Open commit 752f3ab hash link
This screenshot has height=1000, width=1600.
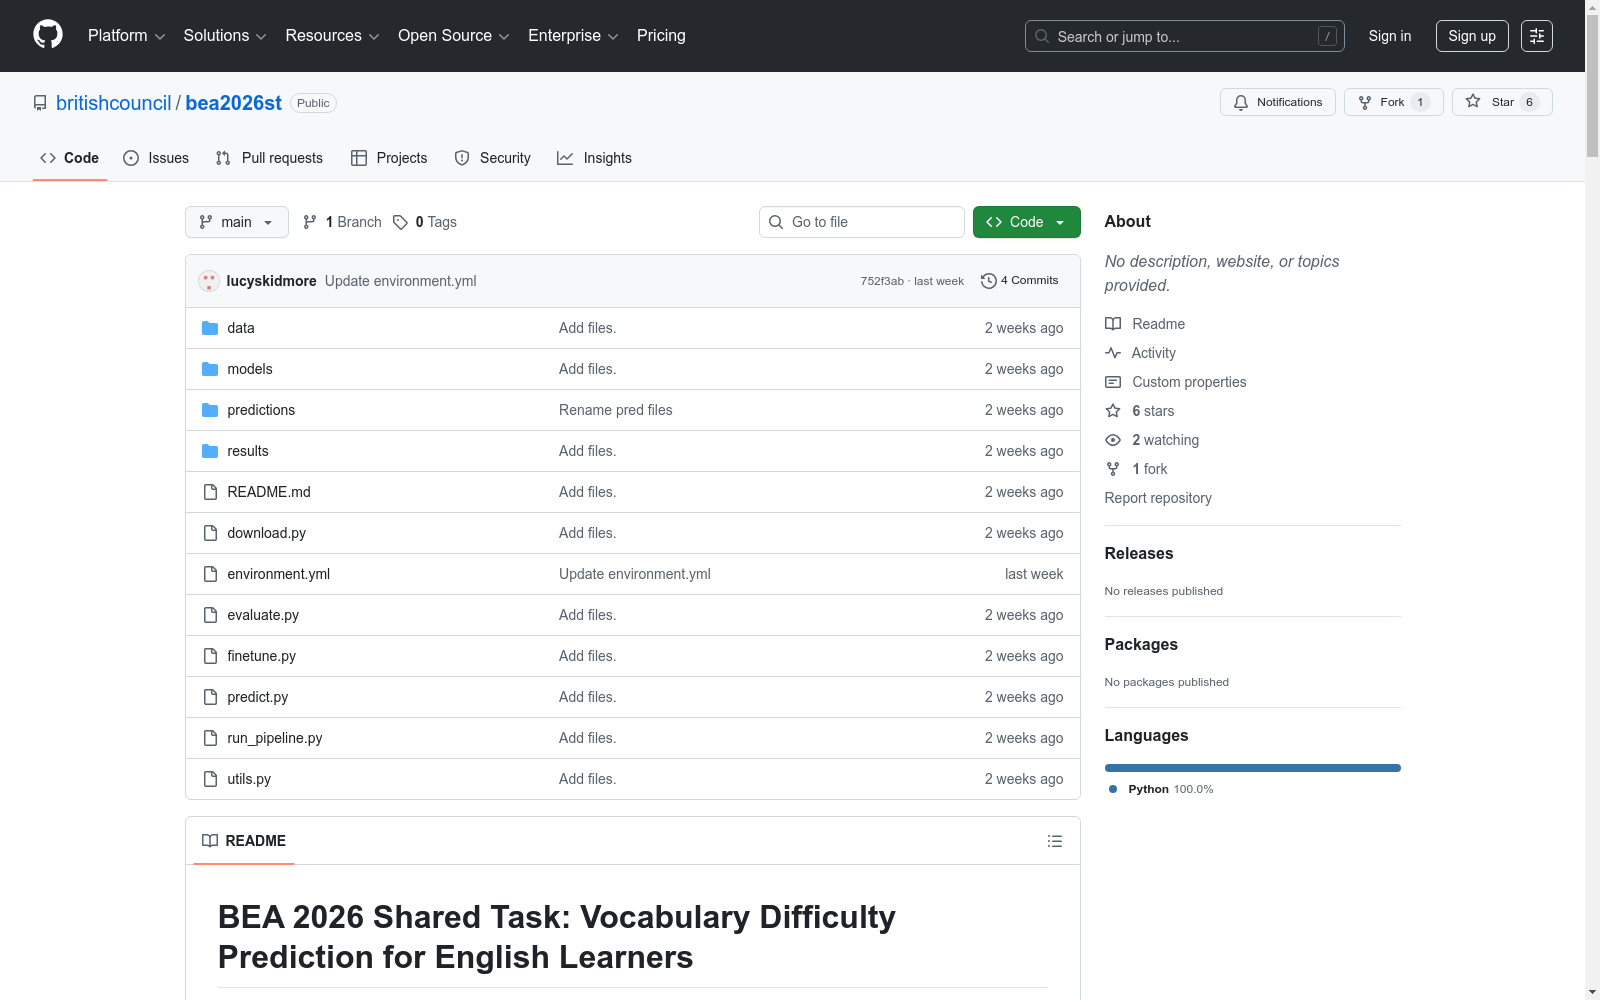(x=882, y=281)
